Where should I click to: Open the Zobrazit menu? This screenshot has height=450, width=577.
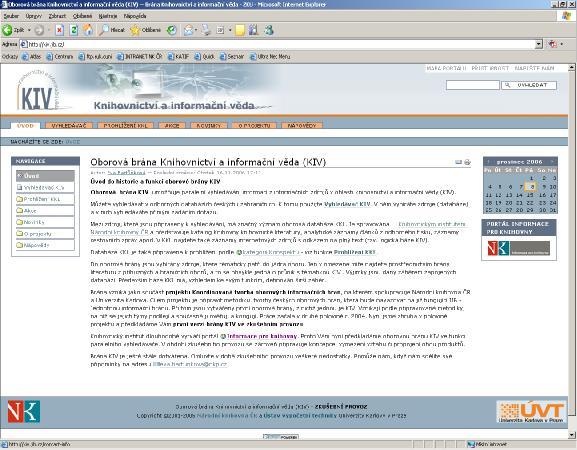57,16
